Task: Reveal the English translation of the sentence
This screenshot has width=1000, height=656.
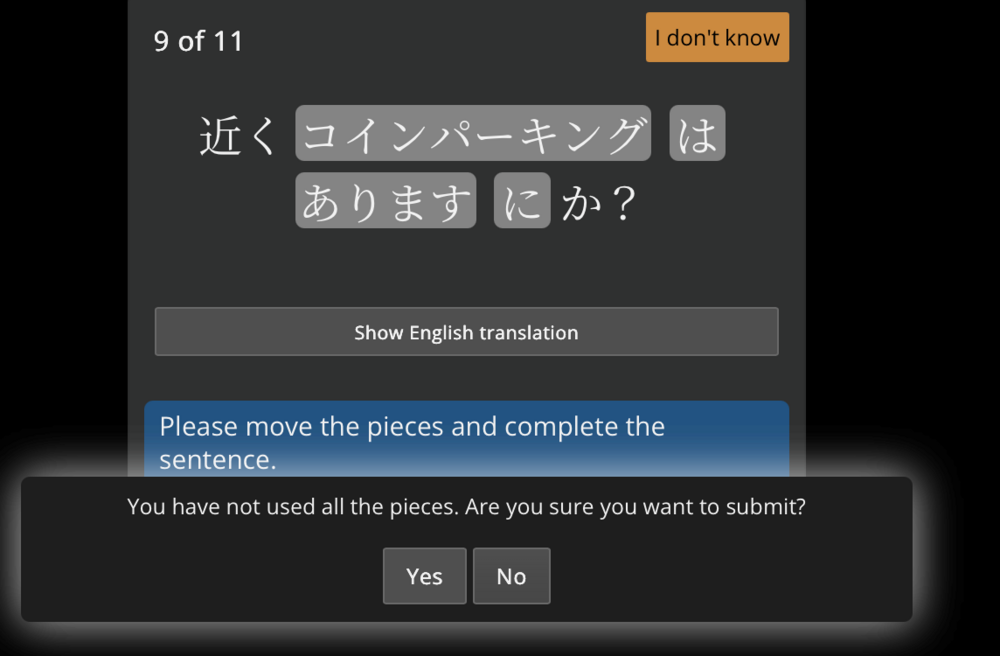Action: pos(466,331)
